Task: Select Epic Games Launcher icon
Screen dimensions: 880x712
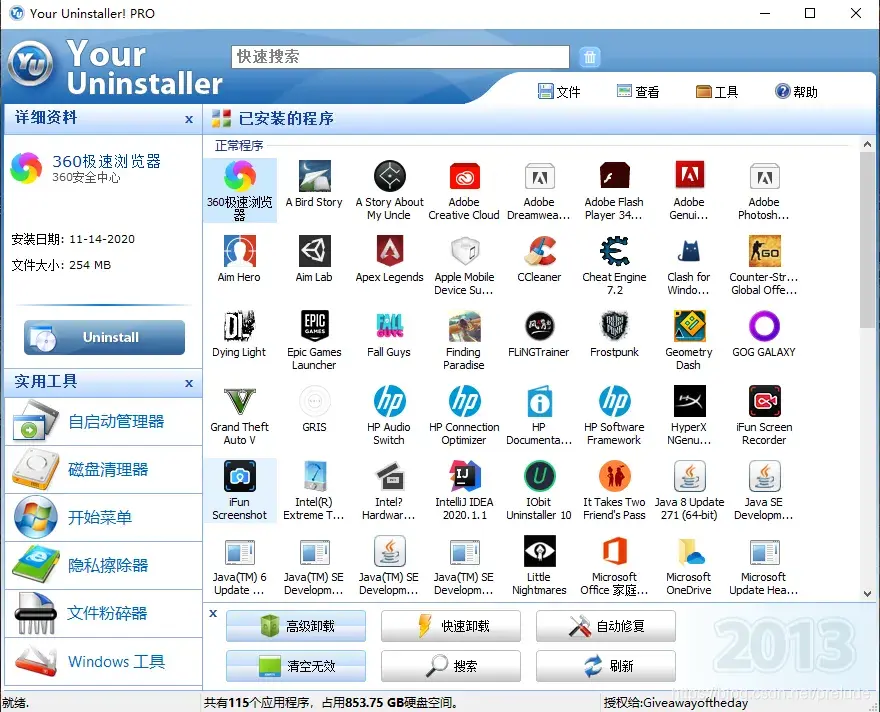Action: click(314, 326)
